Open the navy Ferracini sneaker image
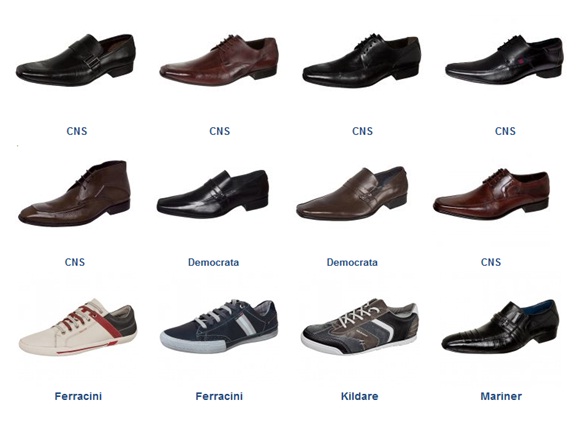 click(219, 326)
